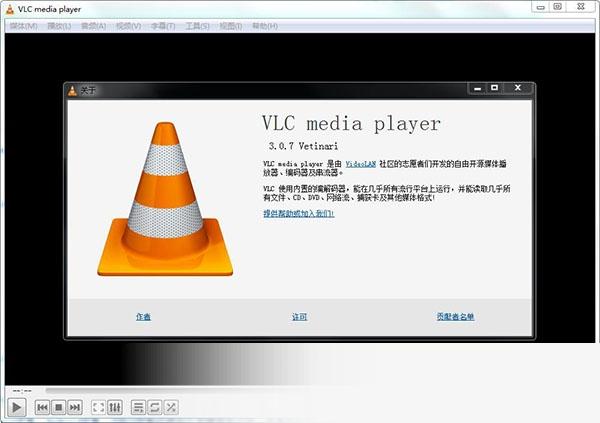Open the 工具(S) tools menu

pos(197,26)
